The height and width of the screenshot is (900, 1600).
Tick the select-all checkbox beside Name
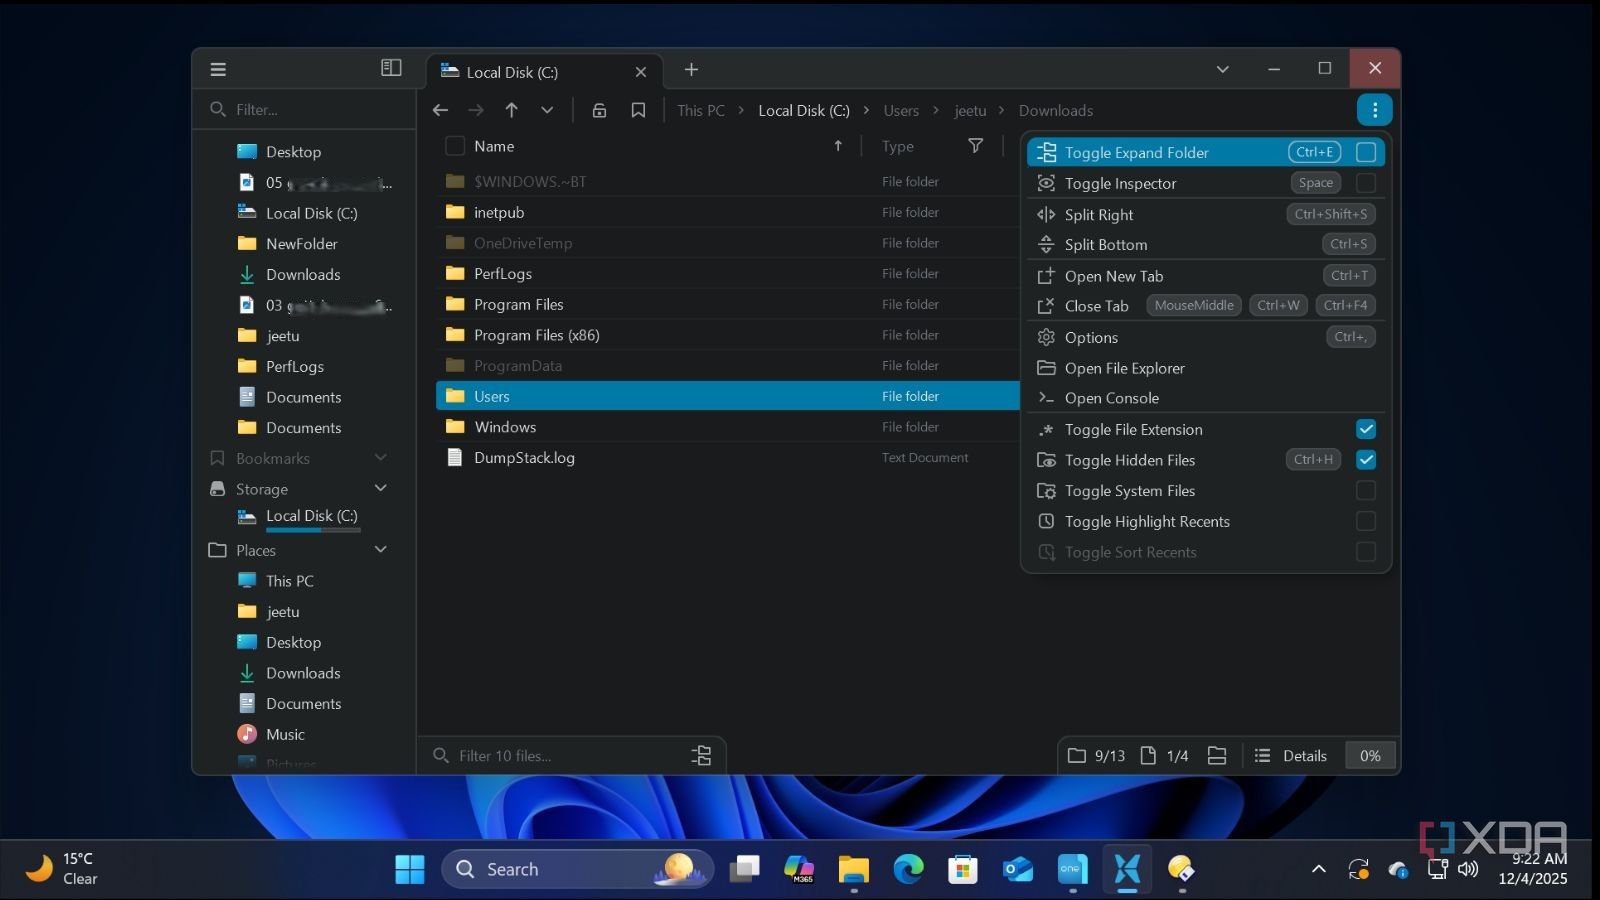455,146
